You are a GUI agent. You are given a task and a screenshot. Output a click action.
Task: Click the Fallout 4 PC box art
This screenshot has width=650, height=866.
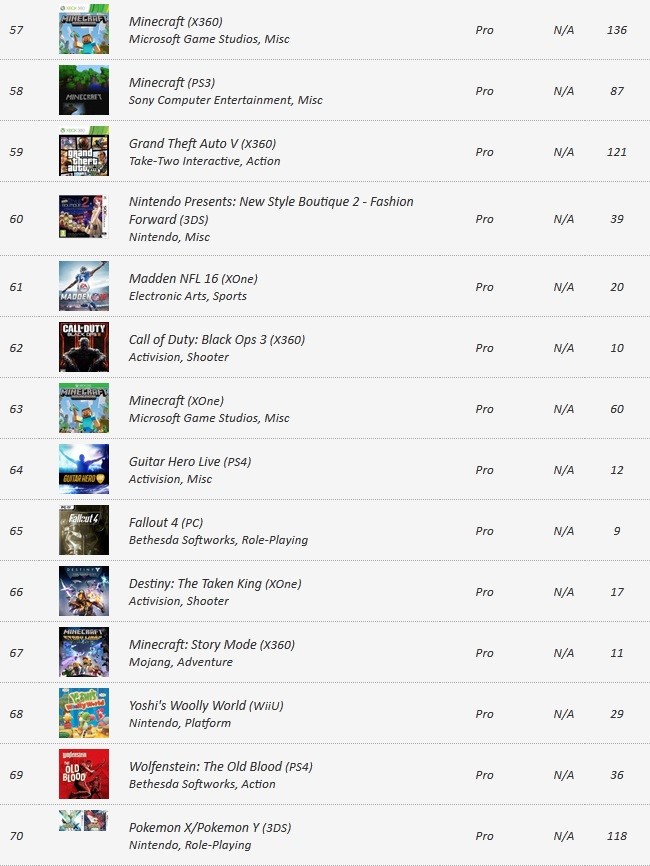point(84,530)
